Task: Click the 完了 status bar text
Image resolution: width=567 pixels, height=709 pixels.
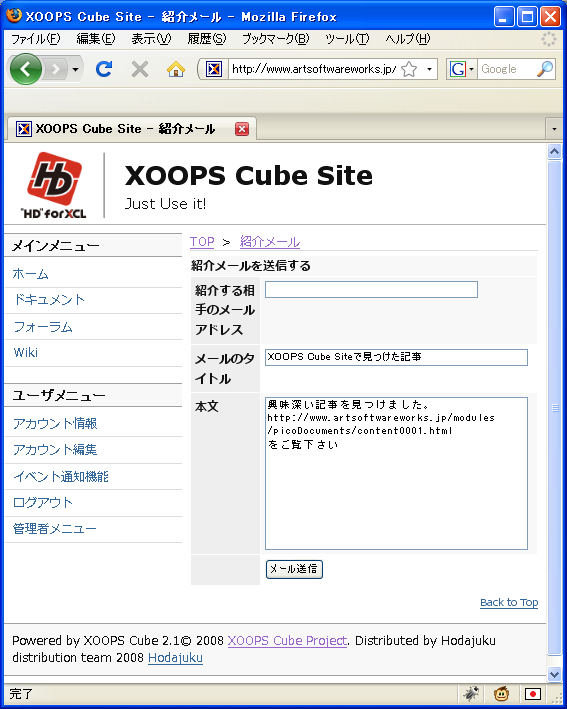Action: click(21, 694)
